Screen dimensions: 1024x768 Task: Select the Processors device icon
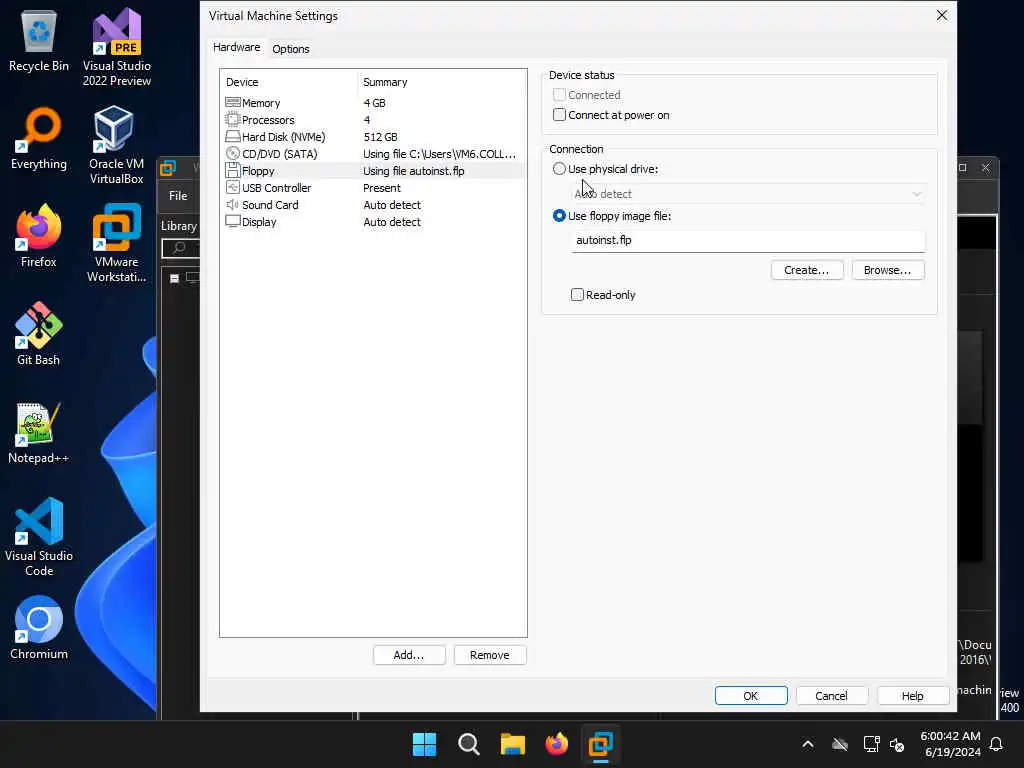pos(232,120)
